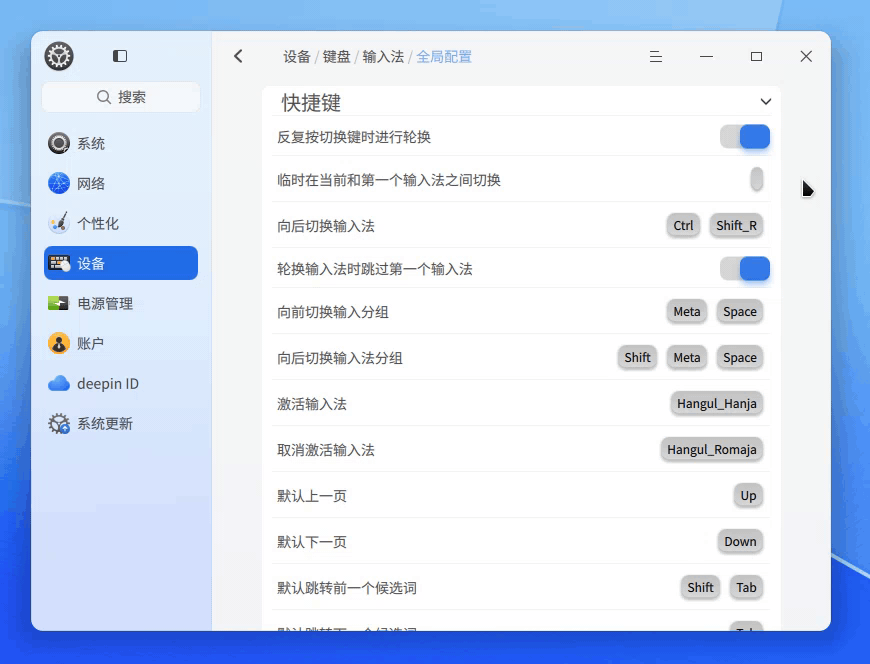Screen dimensions: 870x664
Task: Edit Space key for 向前切换输入分组
Action: [740, 311]
